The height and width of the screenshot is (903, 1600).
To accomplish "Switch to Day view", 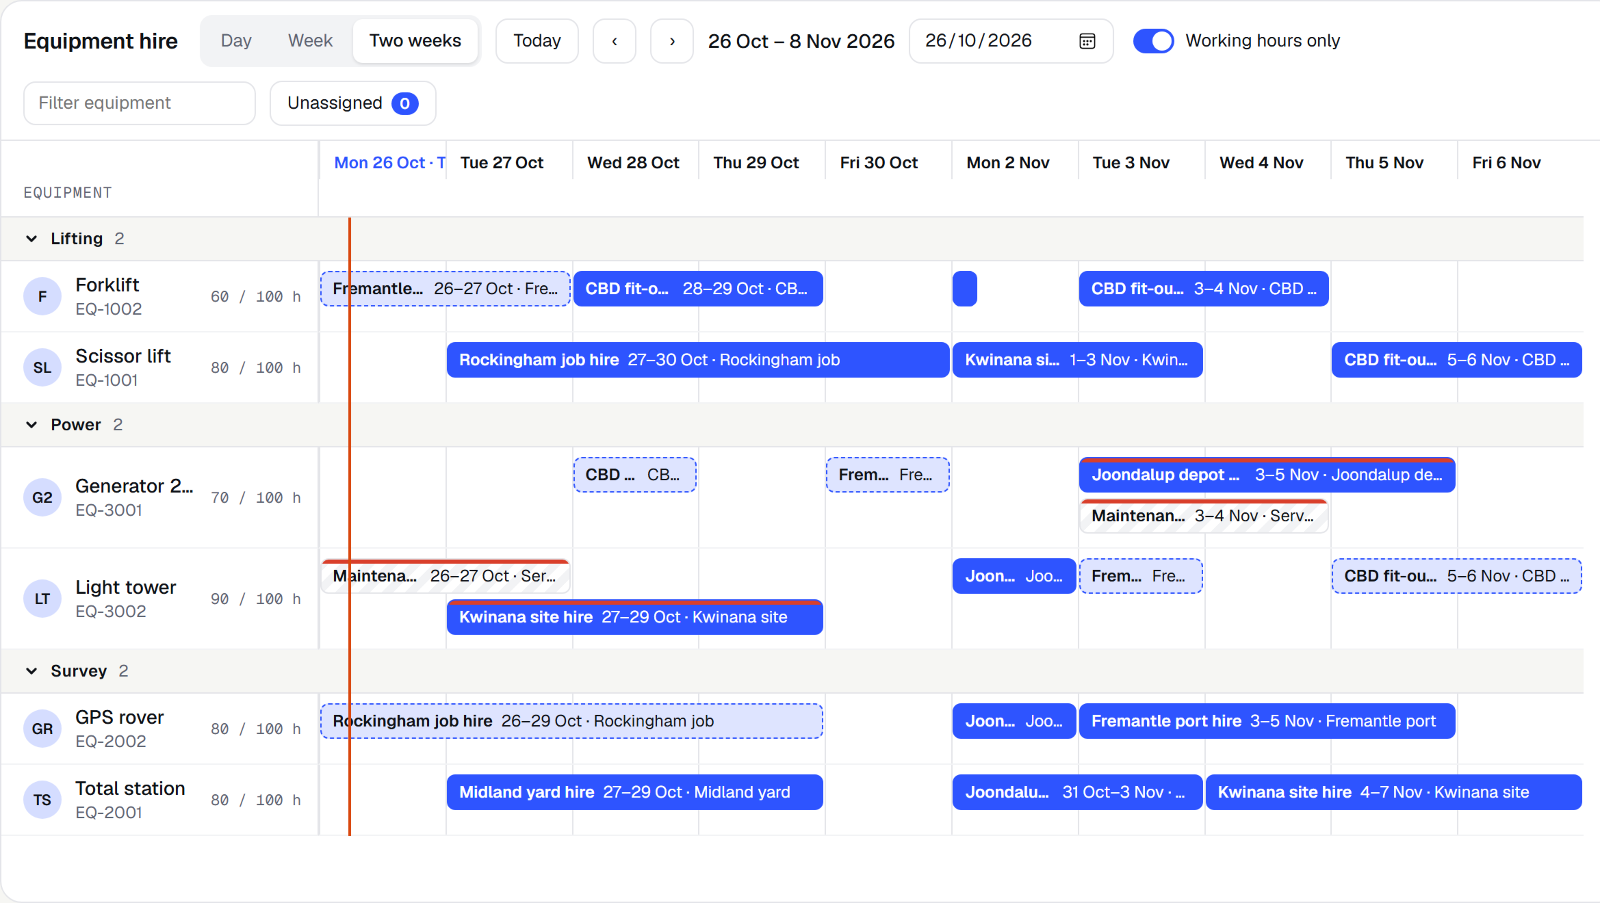I will pos(236,41).
